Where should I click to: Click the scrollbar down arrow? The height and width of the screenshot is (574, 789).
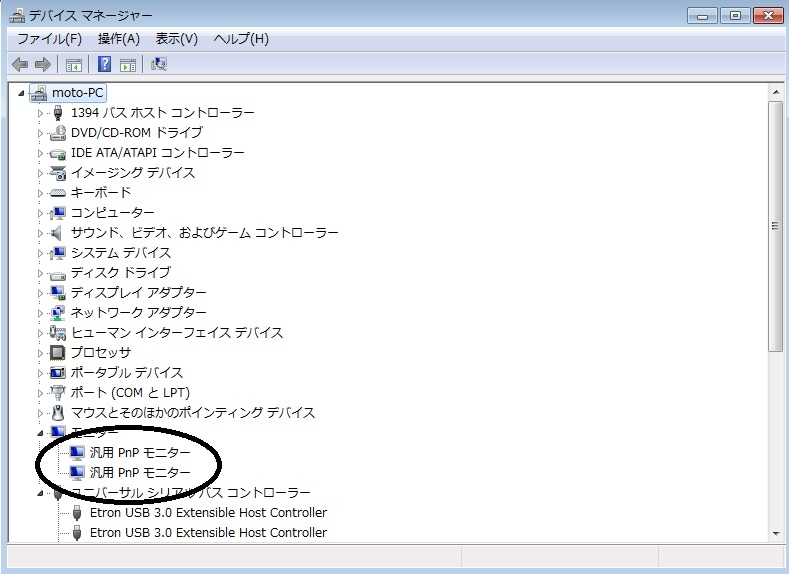776,534
